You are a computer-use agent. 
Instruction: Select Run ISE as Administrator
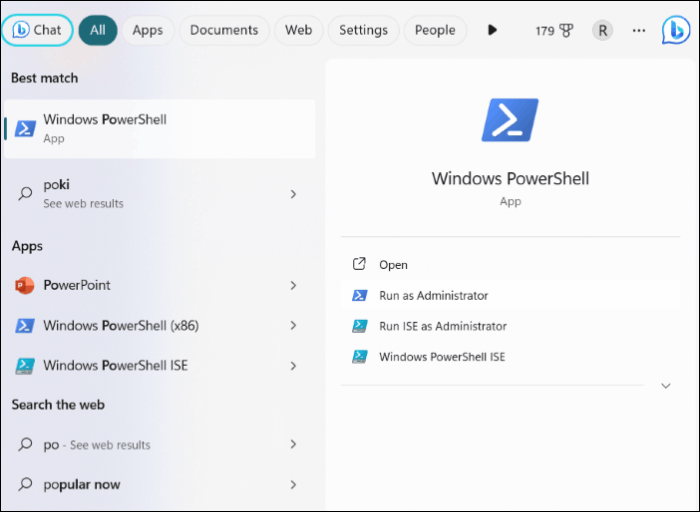pos(442,326)
